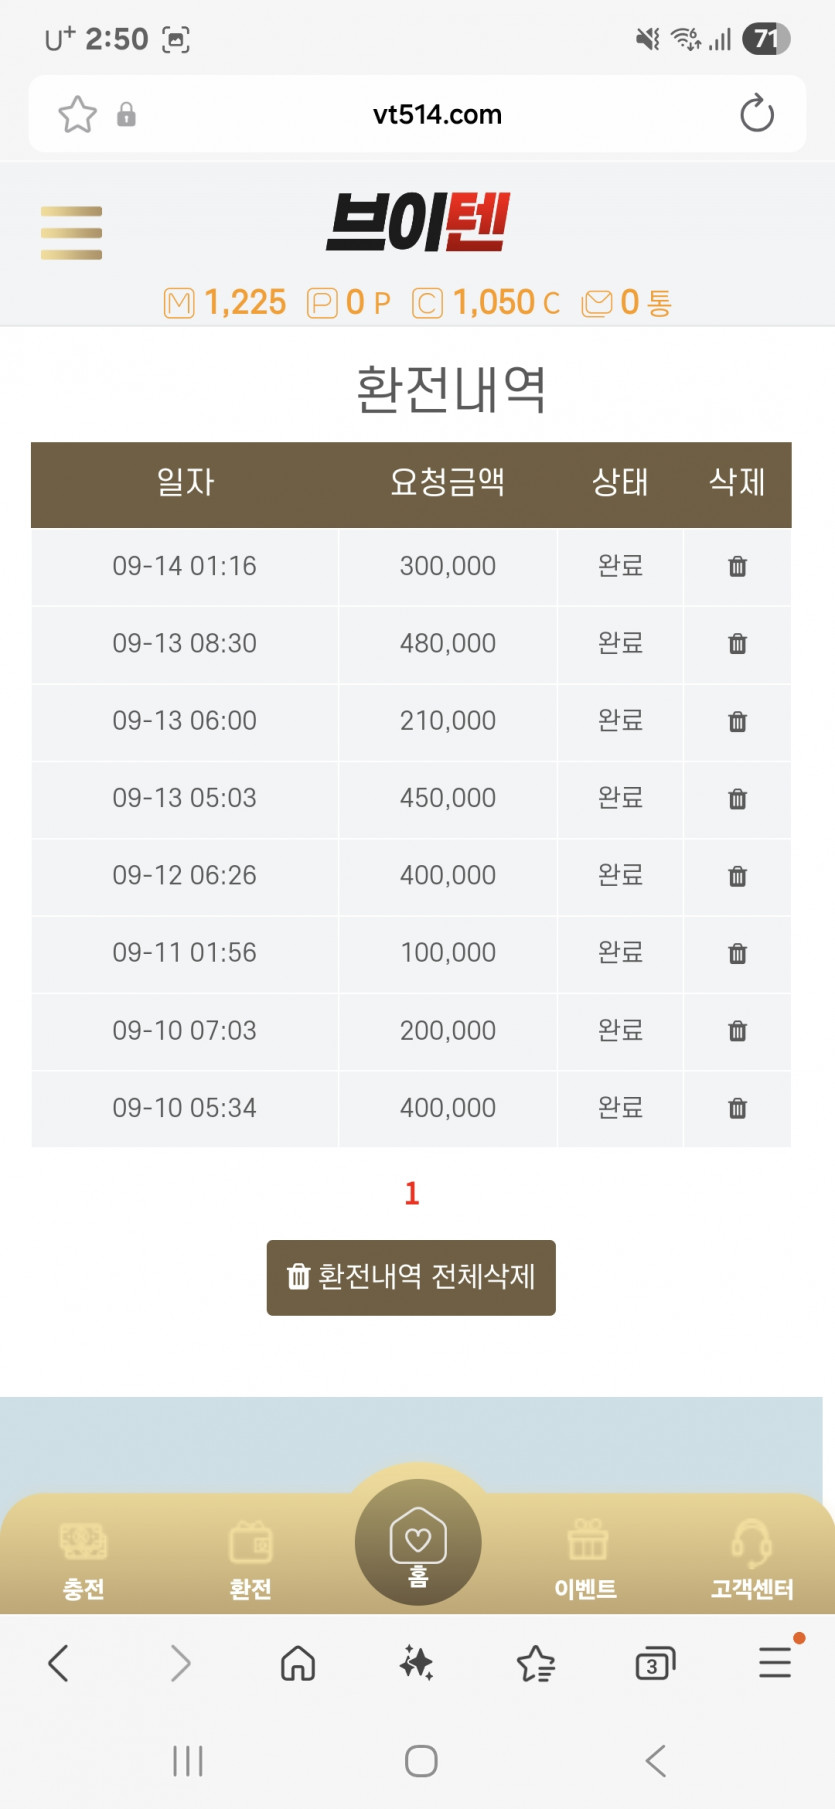Open browser tabs switcher showing 3
The width and height of the screenshot is (835, 1809).
(655, 1664)
